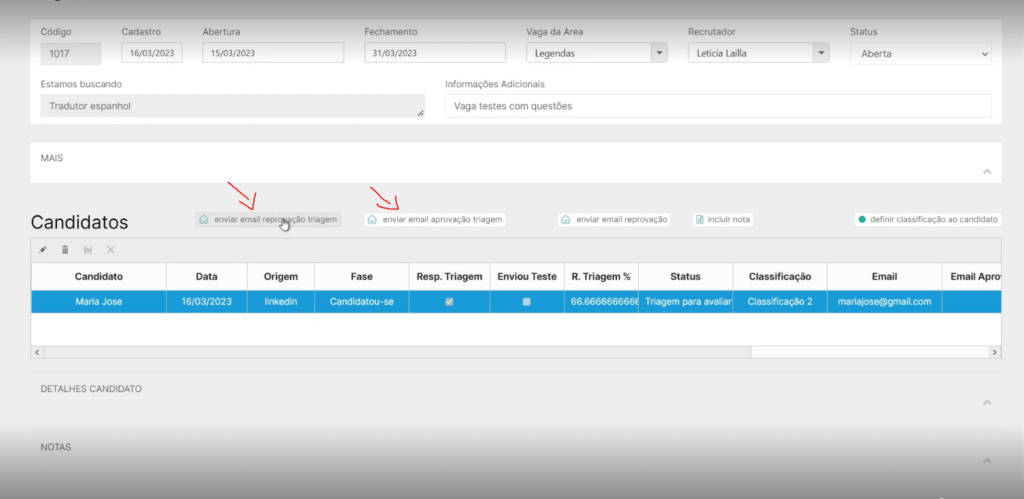Click the save disk icon in candidates toolbar
Screen dimensions: 1024x499
tap(88, 250)
